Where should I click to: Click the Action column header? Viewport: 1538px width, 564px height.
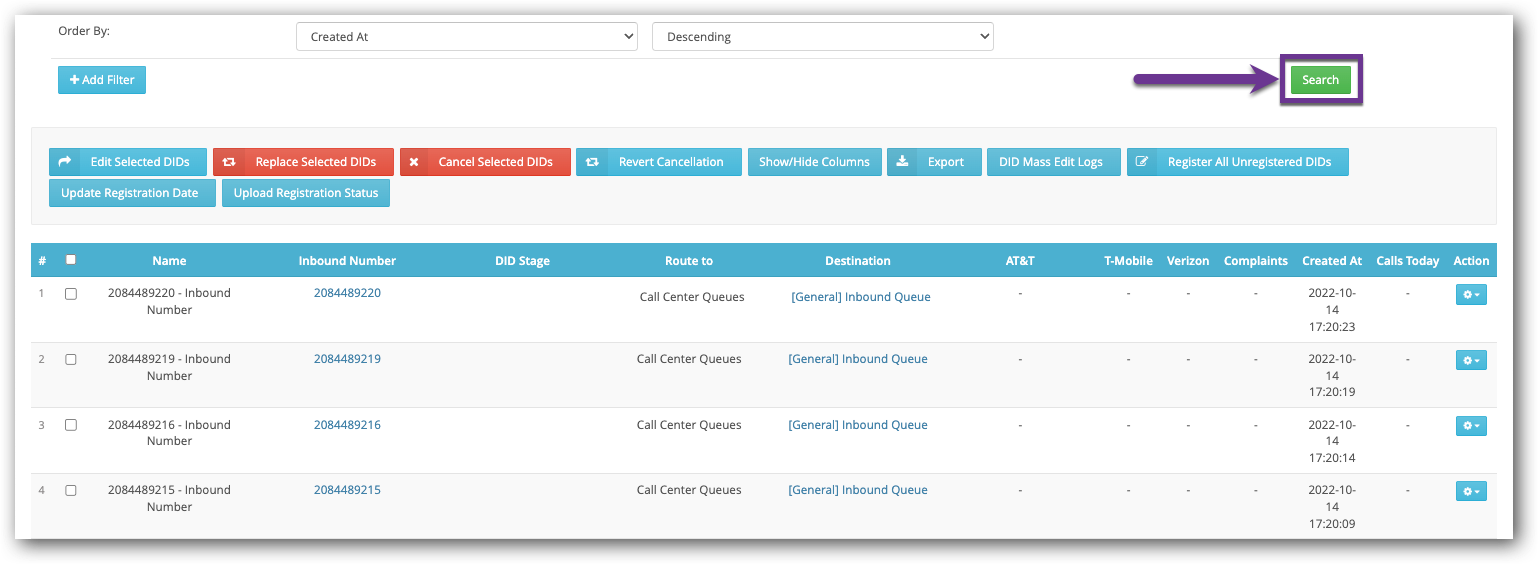[x=1471, y=261]
